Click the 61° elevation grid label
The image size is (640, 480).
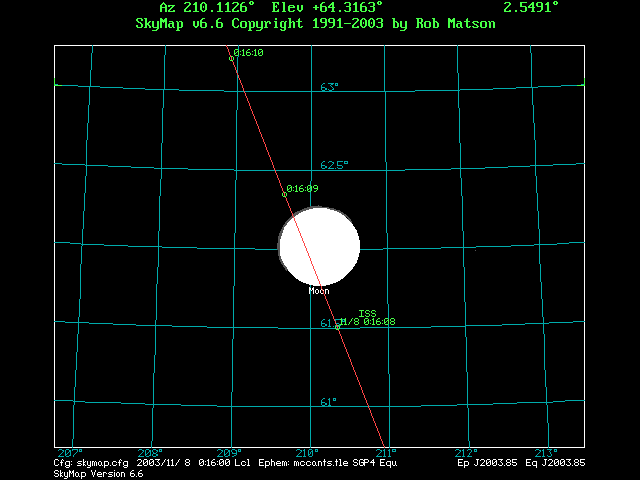pyautogui.click(x=328, y=402)
